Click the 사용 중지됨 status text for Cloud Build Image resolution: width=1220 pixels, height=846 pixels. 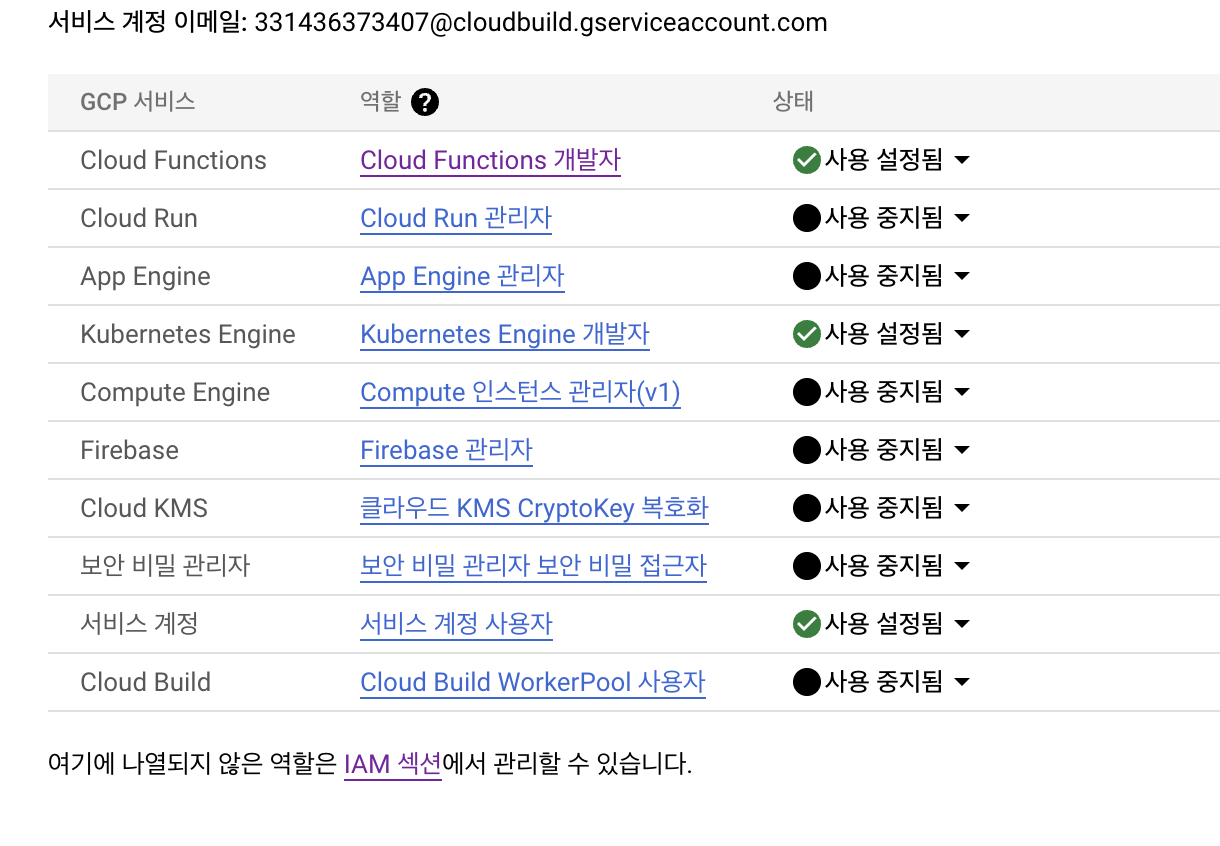pos(884,682)
